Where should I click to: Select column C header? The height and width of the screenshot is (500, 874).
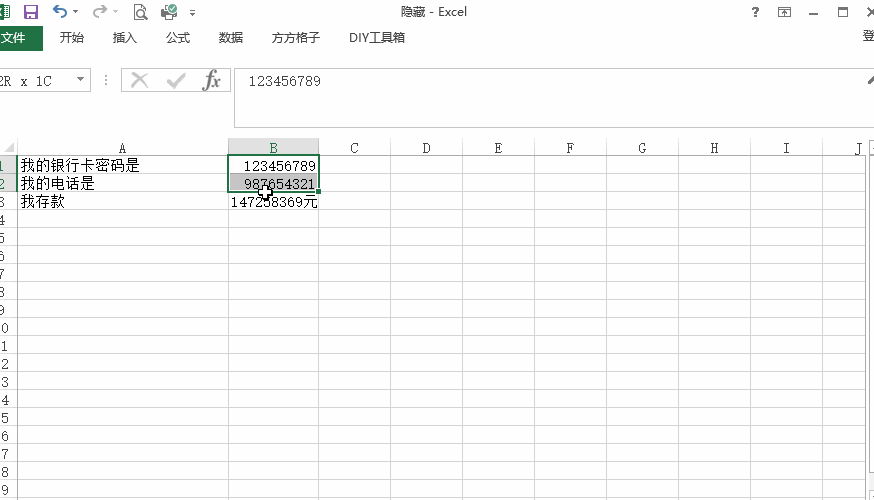pyautogui.click(x=354, y=148)
